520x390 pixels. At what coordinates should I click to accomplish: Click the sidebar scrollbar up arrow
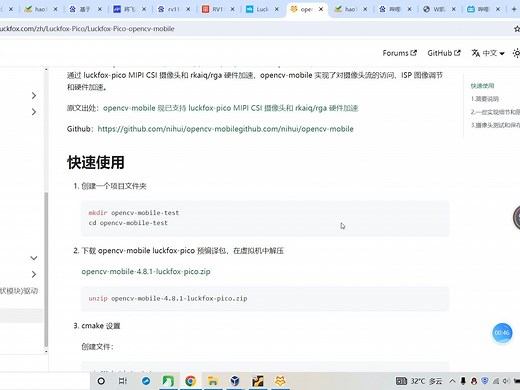pyautogui.click(x=46, y=70)
